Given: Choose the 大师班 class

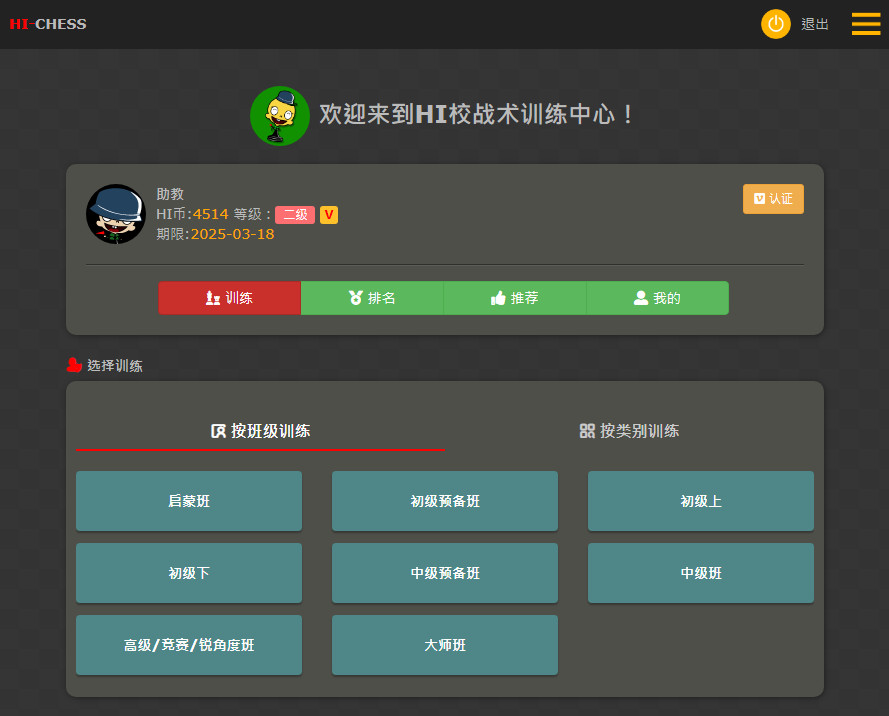Looking at the screenshot, I should coord(445,645).
